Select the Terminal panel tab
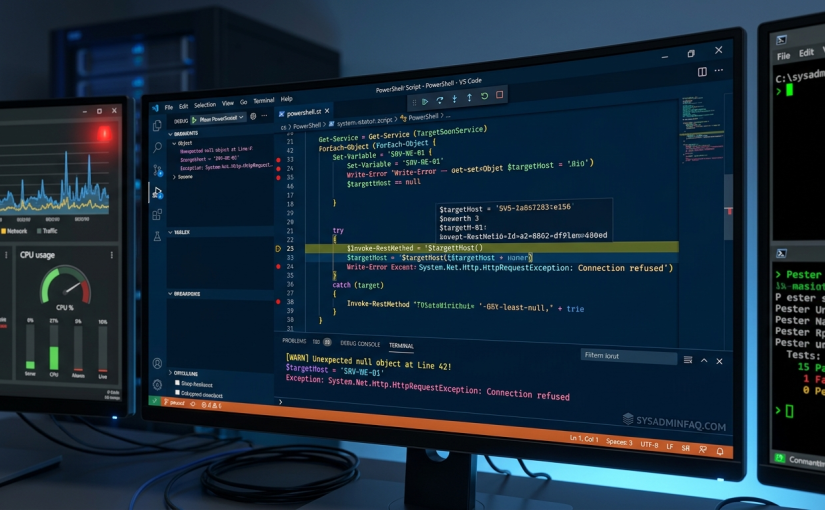The image size is (825, 510). 401,346
